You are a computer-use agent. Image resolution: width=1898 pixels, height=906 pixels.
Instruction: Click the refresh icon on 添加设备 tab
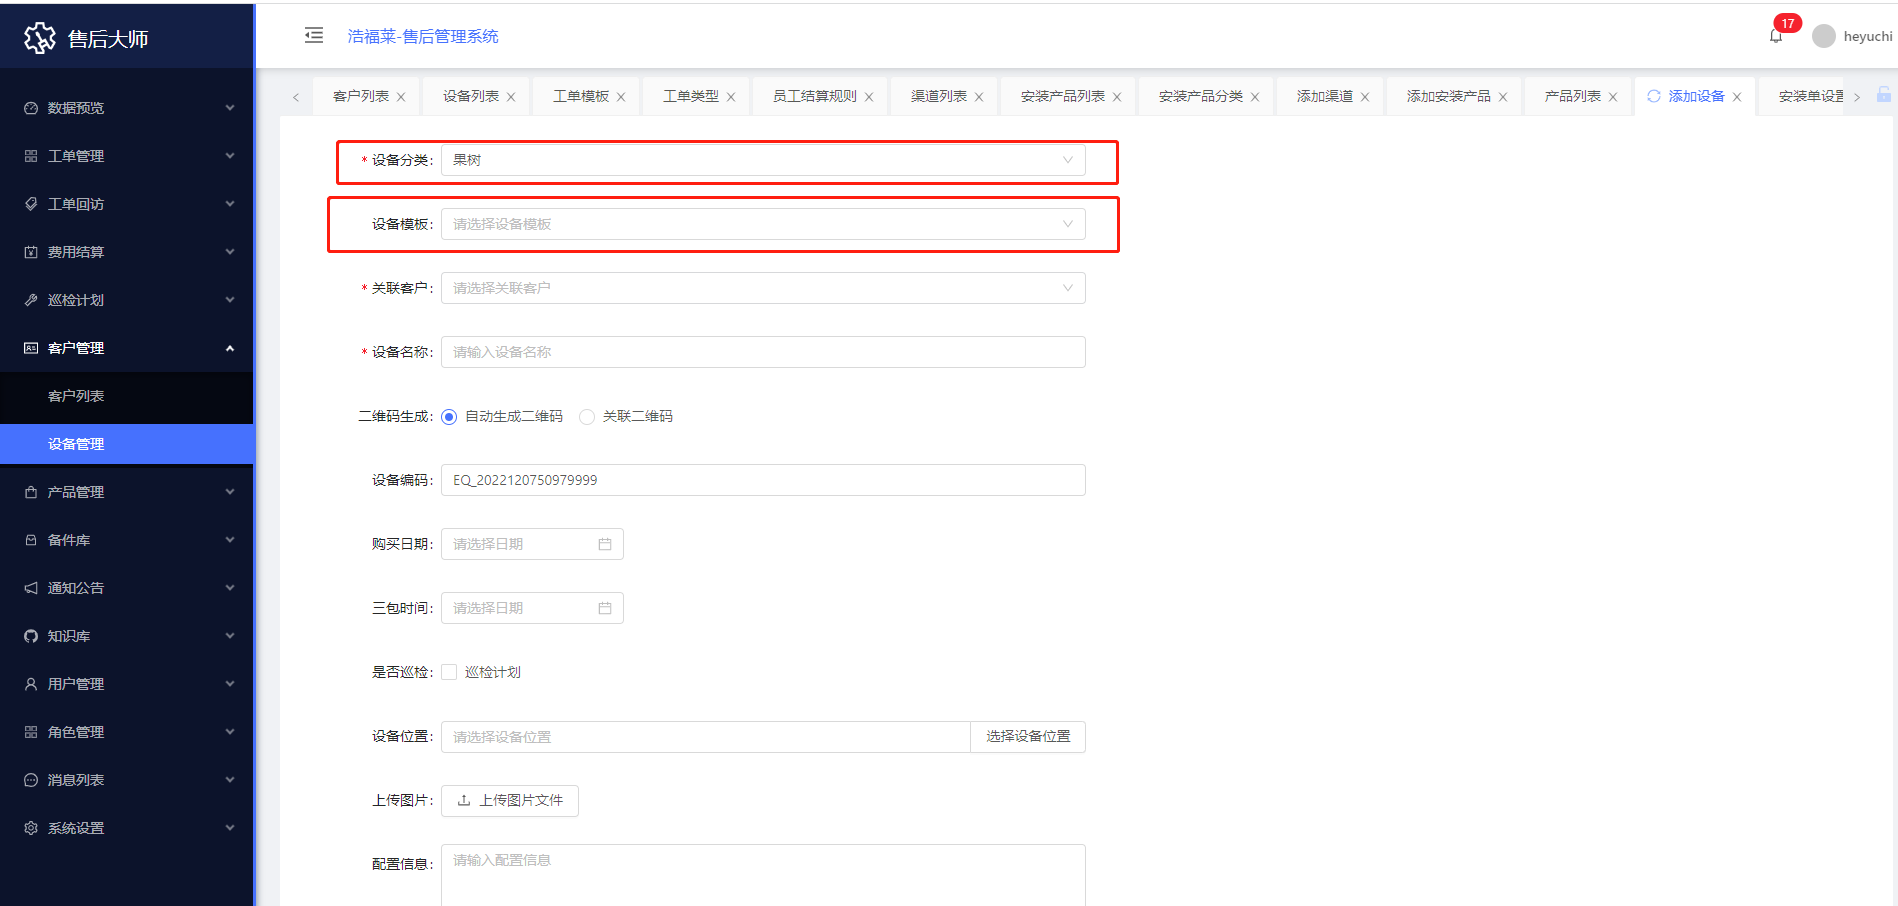click(x=1654, y=96)
